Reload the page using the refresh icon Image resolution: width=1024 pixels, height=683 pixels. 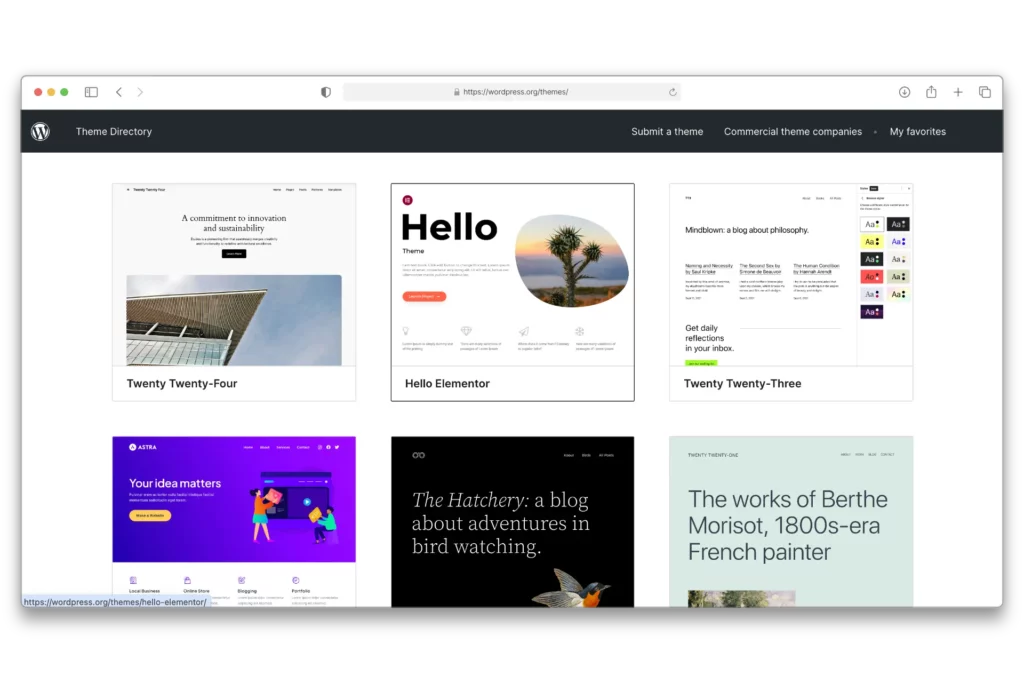672,92
